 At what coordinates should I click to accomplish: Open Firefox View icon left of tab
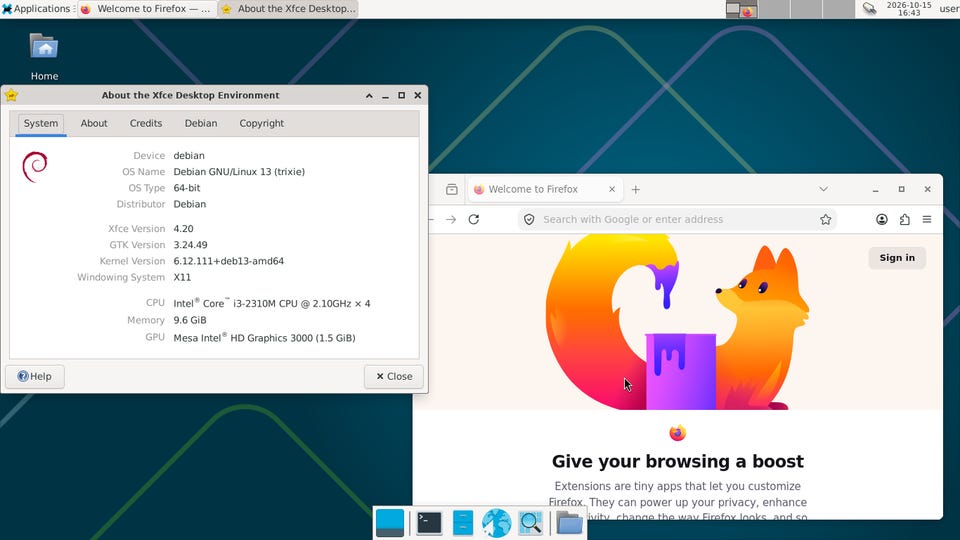coord(452,189)
